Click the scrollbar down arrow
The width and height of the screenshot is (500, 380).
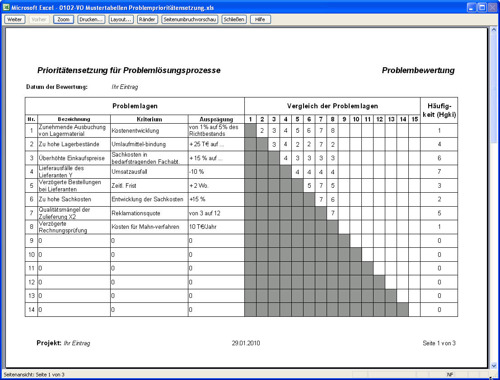[494, 366]
